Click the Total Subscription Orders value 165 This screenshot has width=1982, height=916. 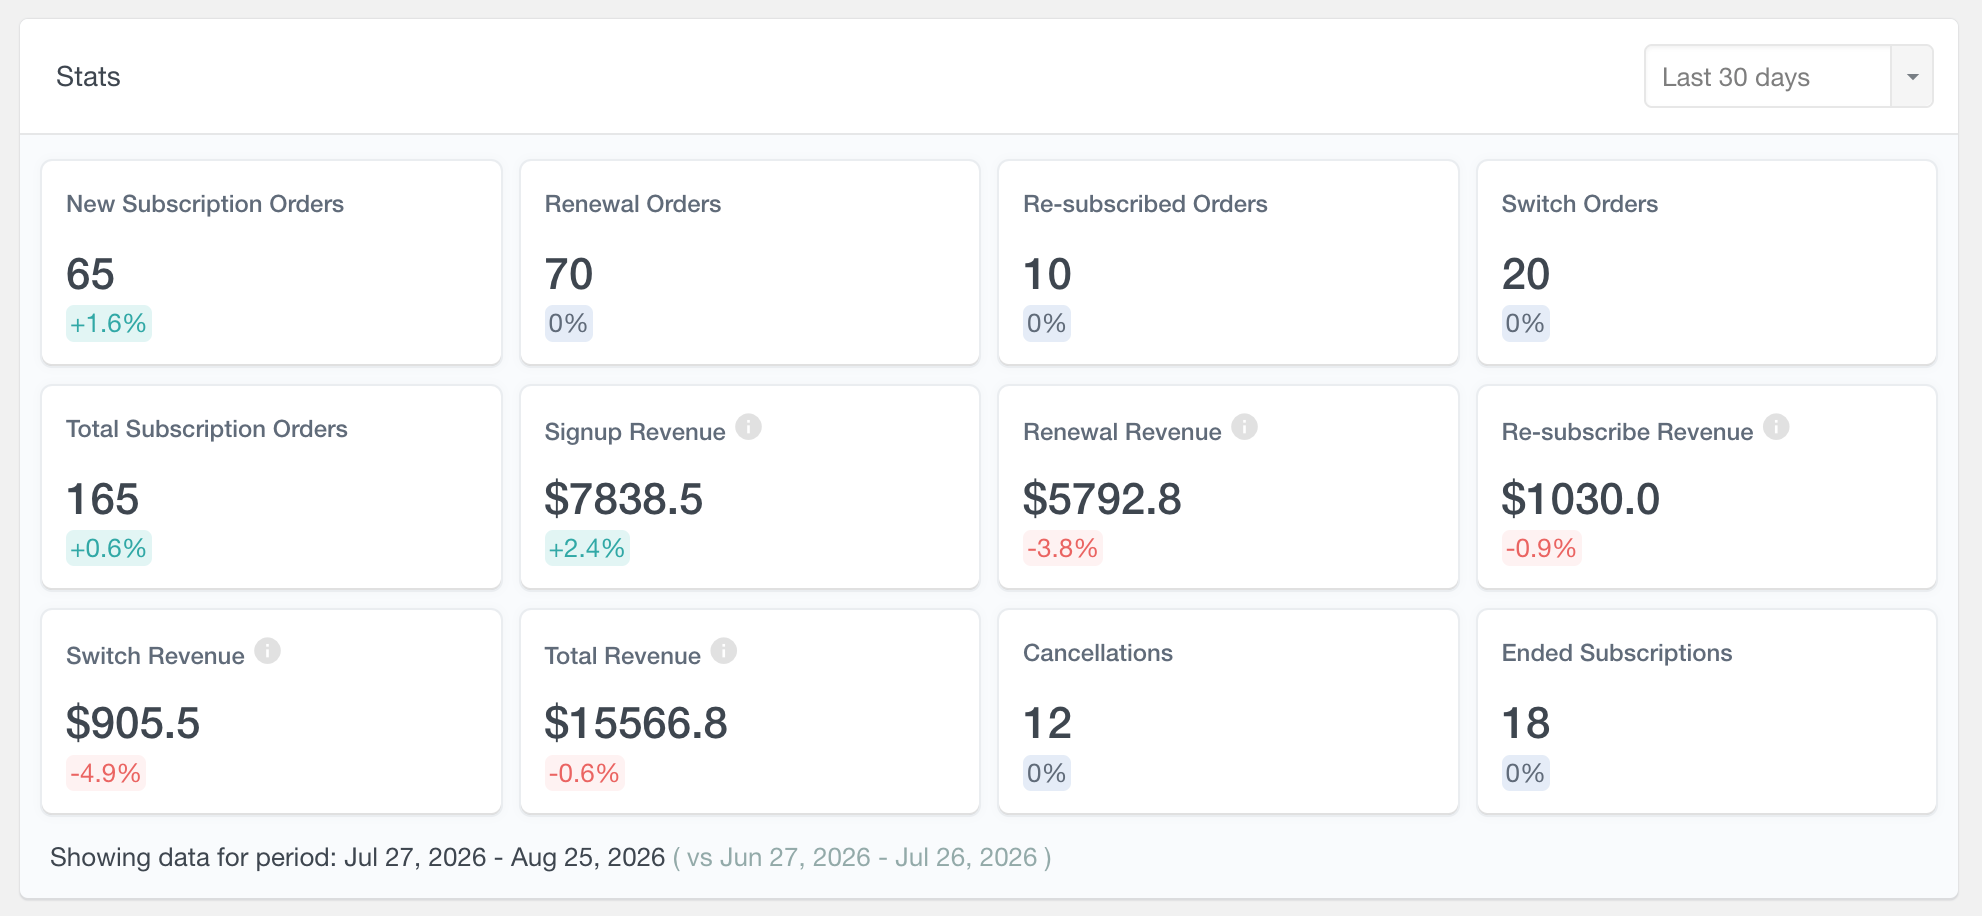pyautogui.click(x=102, y=499)
